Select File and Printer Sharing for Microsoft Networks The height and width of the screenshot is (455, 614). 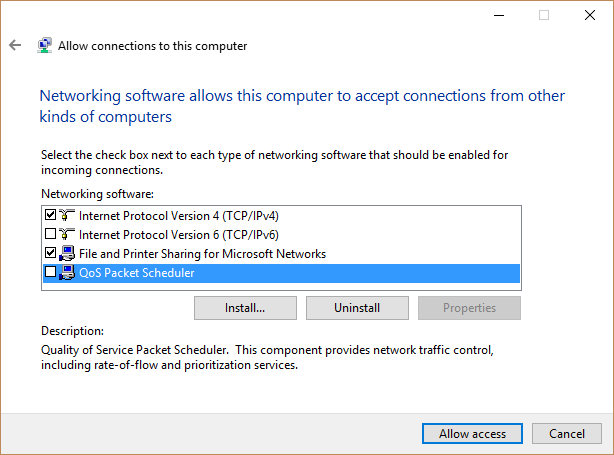pyautogui.click(x=202, y=254)
